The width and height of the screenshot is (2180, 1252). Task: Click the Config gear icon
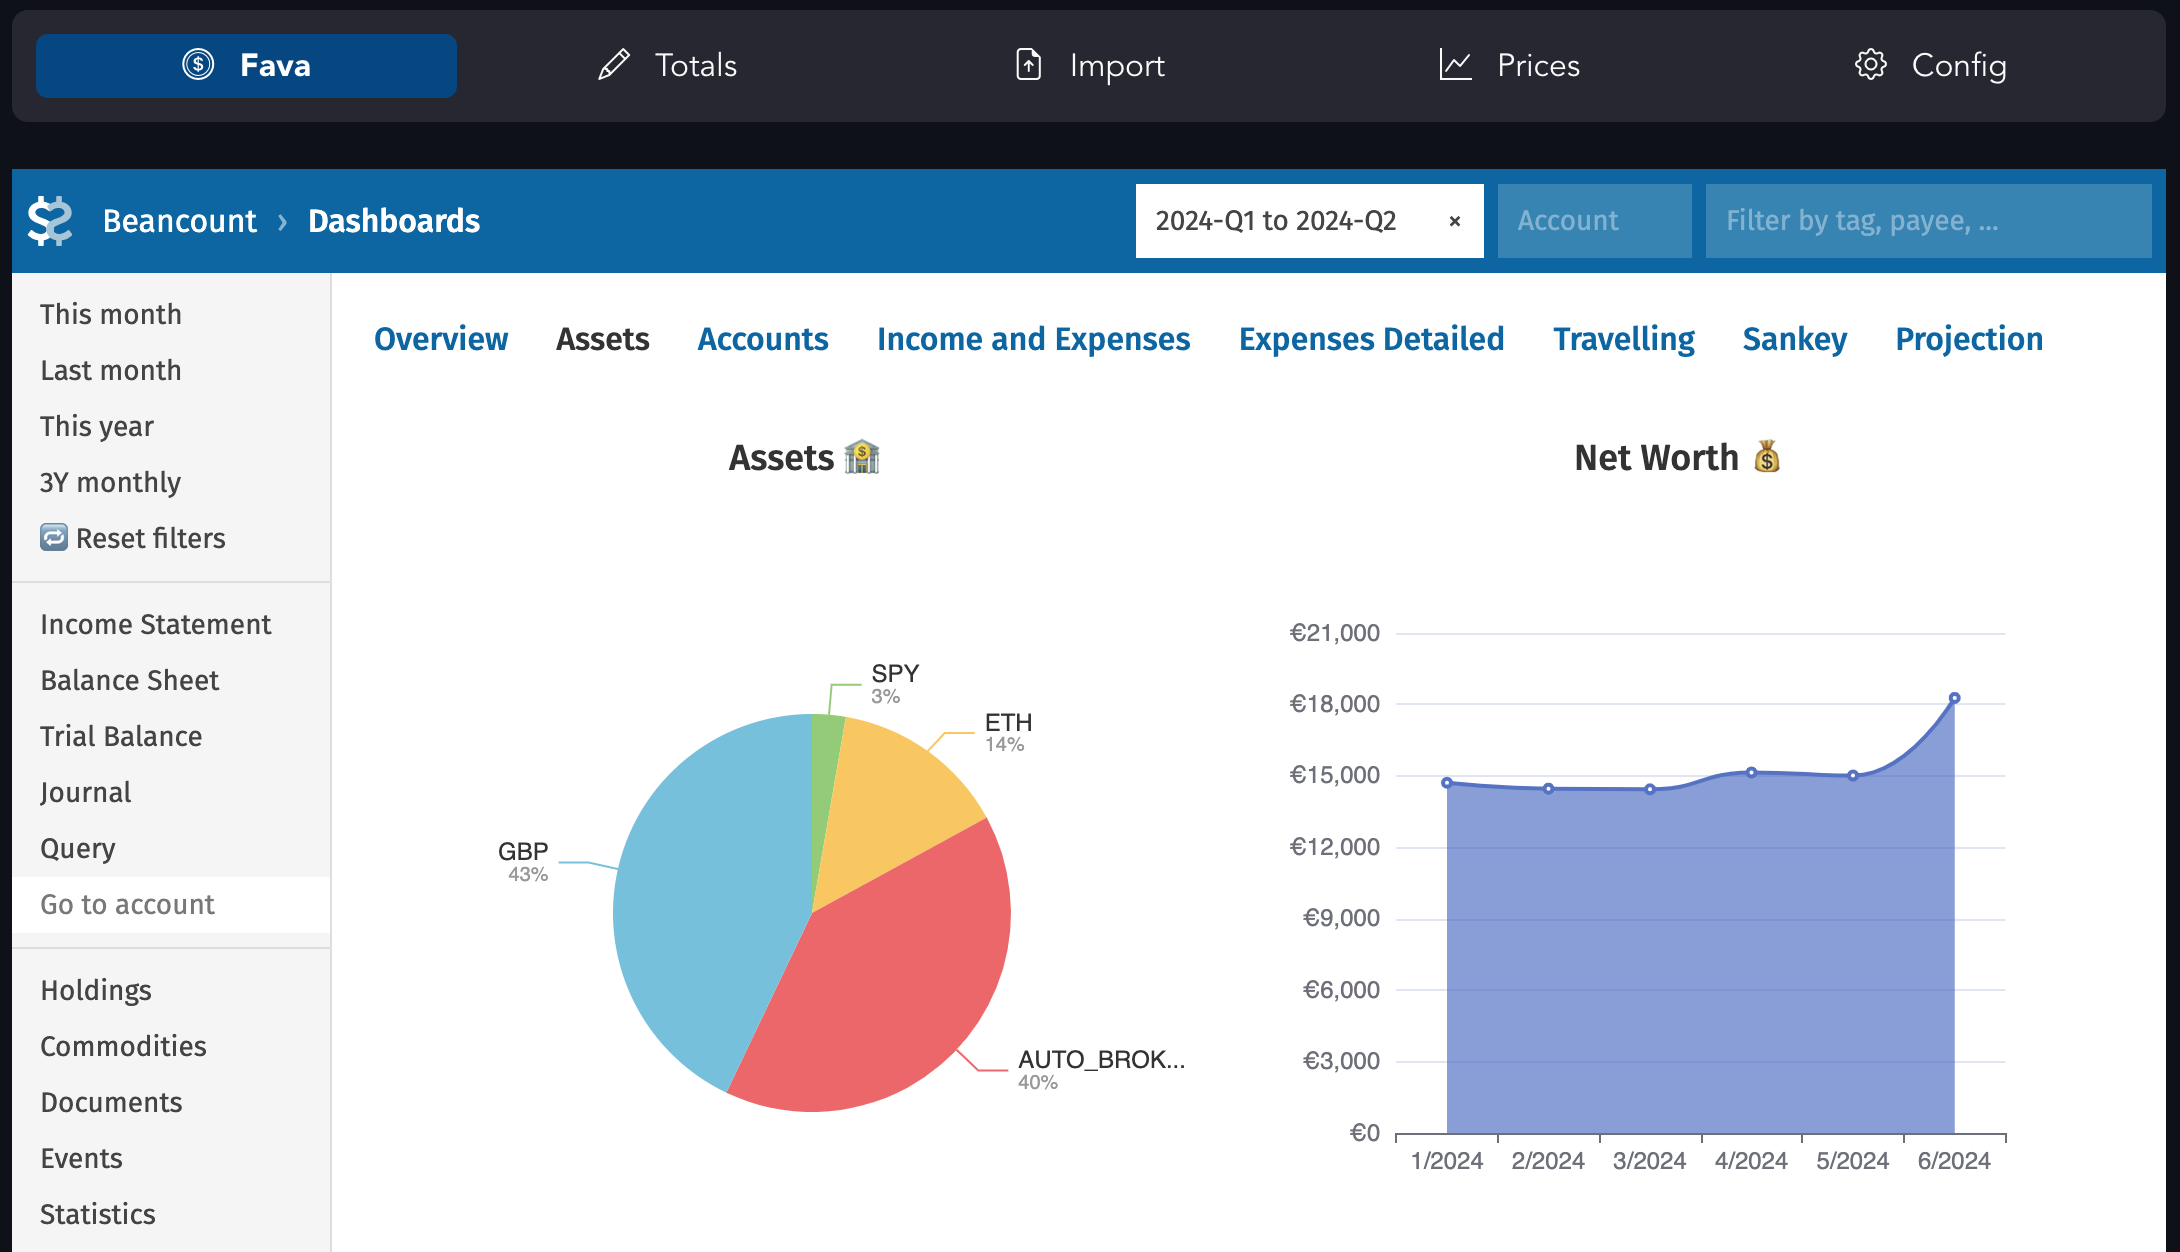click(x=1870, y=65)
